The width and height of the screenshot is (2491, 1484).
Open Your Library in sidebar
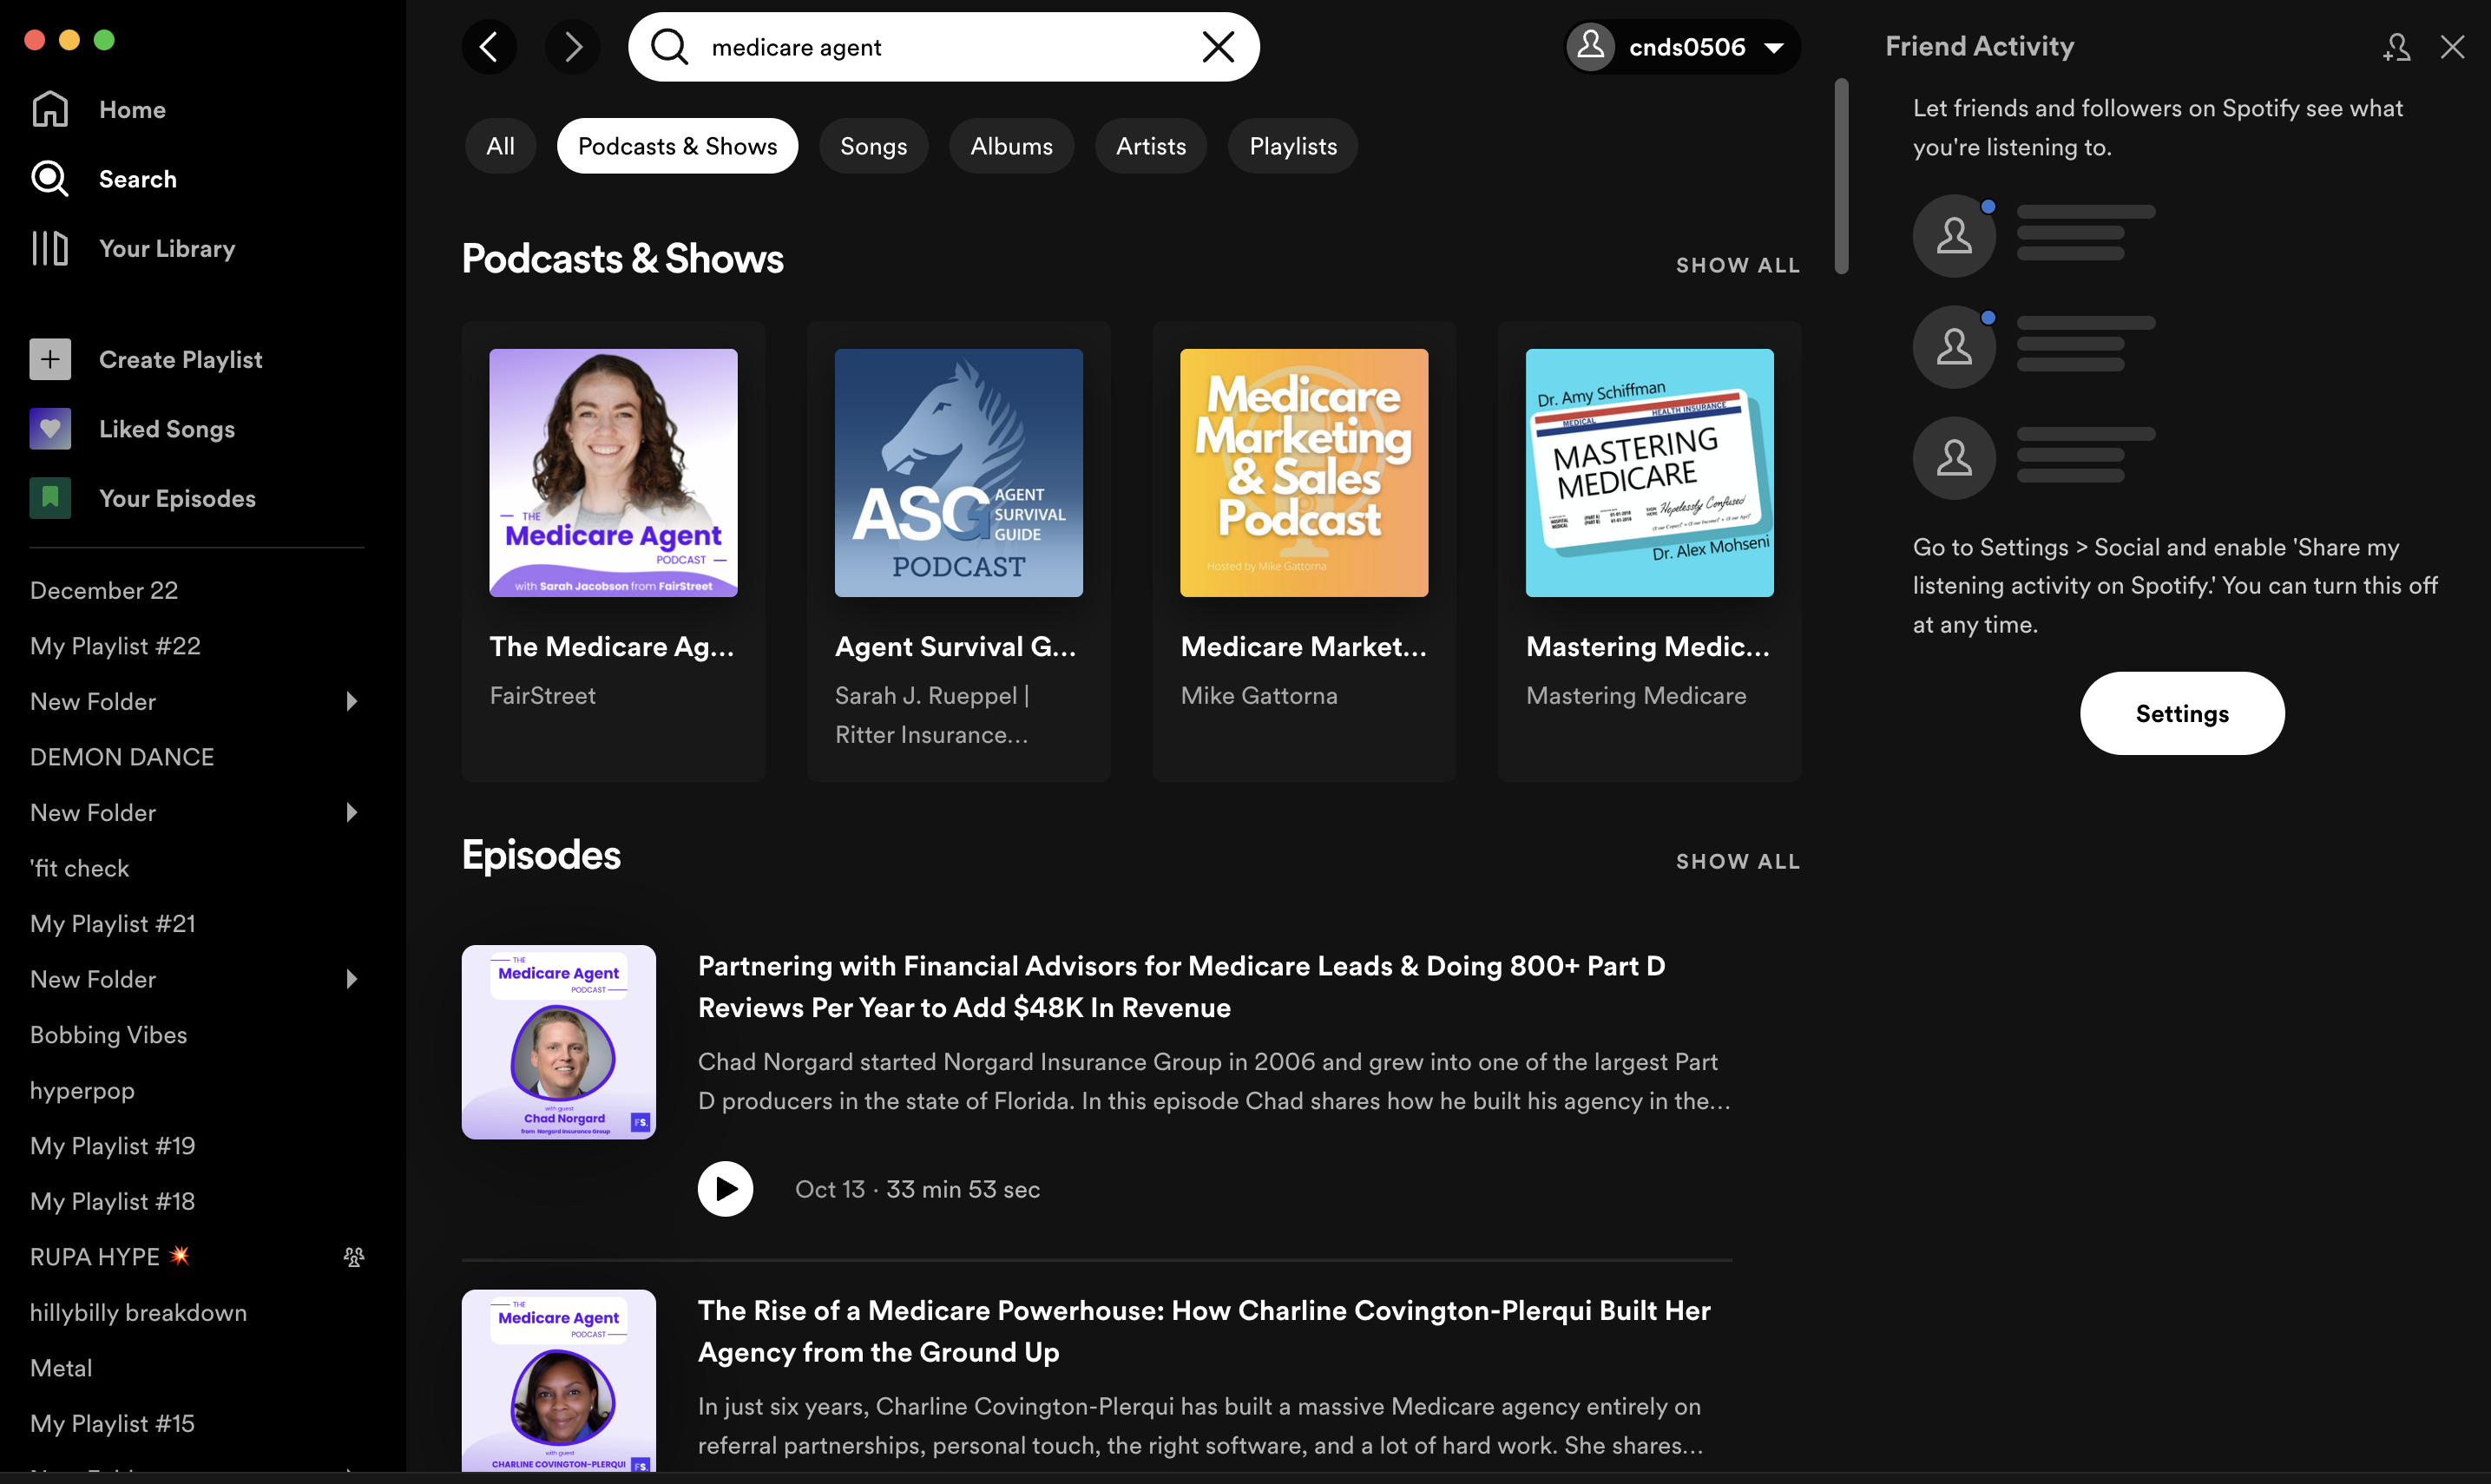tap(133, 248)
